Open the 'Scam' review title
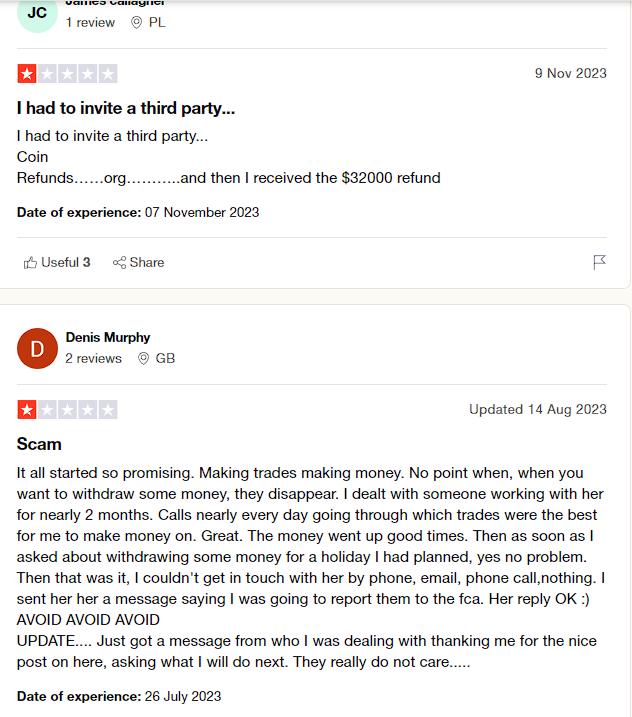This screenshot has height=717, width=632. 39,444
